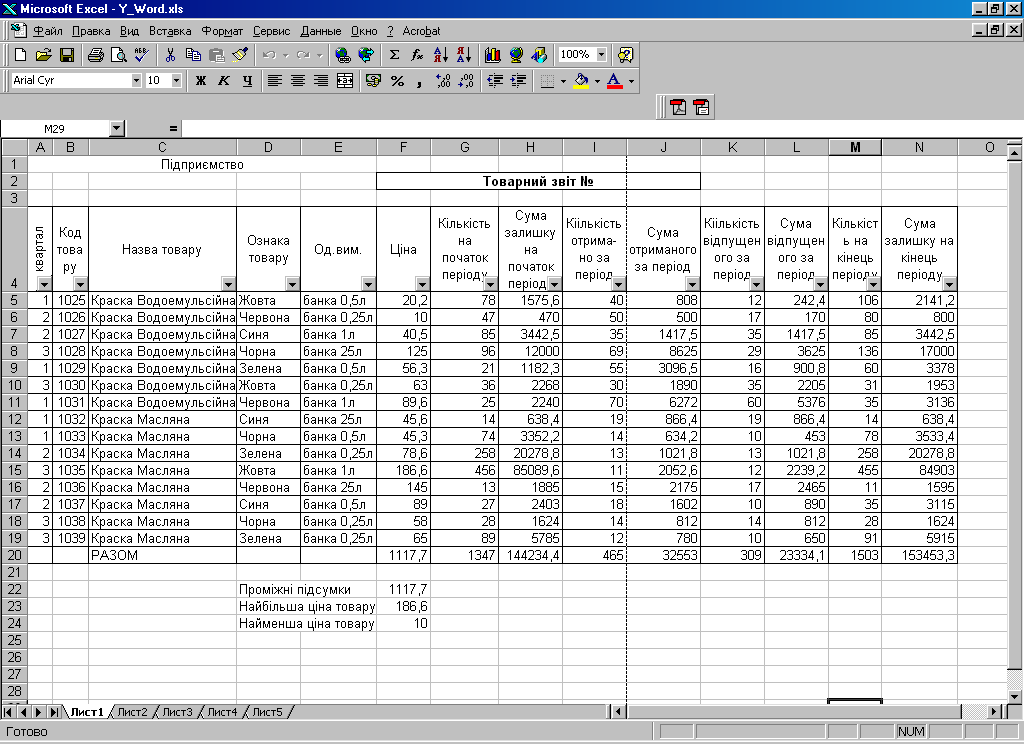Click the formula bar input field
Viewport: 1024px width, 744px height.
pyautogui.click(x=601, y=129)
